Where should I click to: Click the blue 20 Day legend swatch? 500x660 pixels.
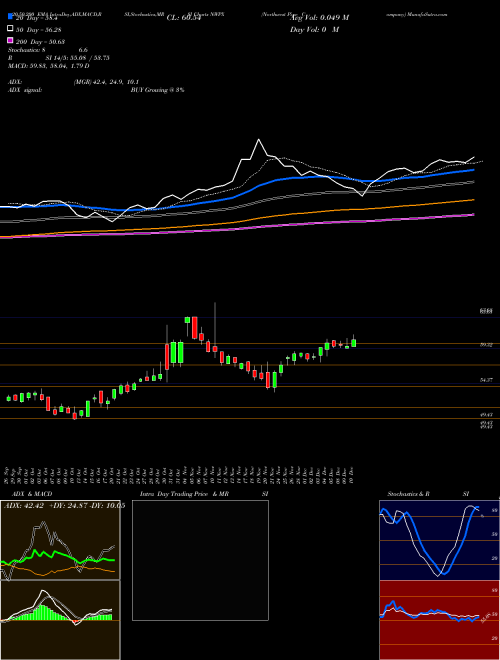point(10,17)
